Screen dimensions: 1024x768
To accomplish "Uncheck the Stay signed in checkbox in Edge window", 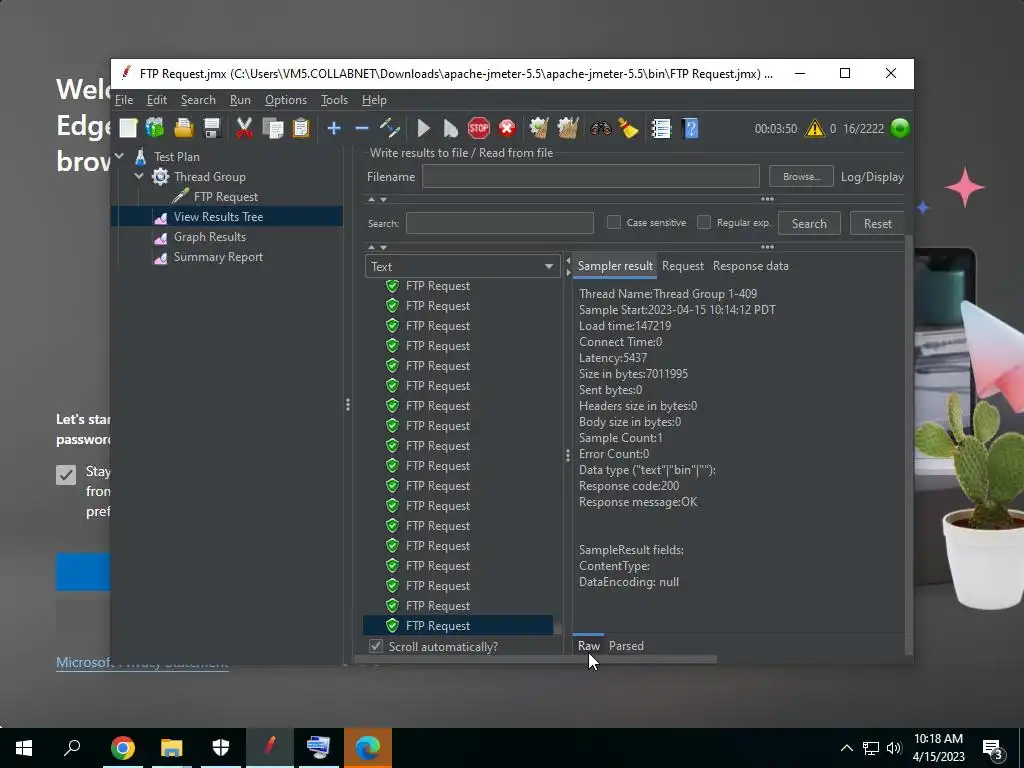I will coord(66,475).
